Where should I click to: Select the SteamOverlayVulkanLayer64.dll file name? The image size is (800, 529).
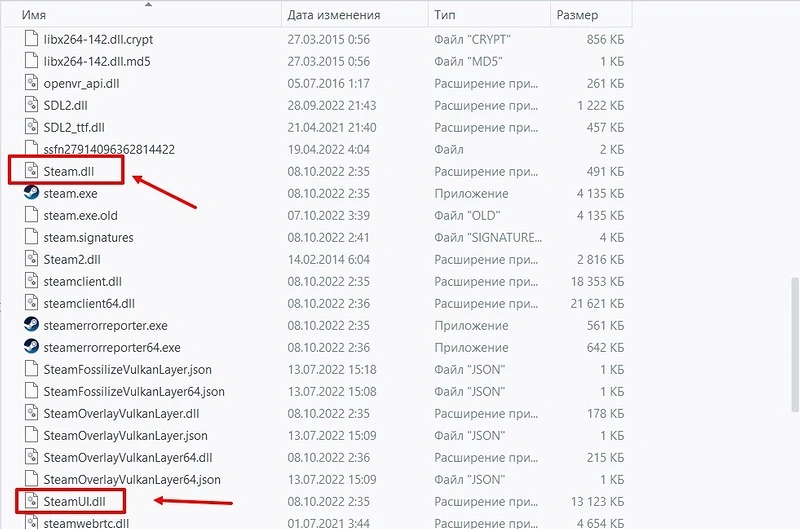[x=128, y=458]
